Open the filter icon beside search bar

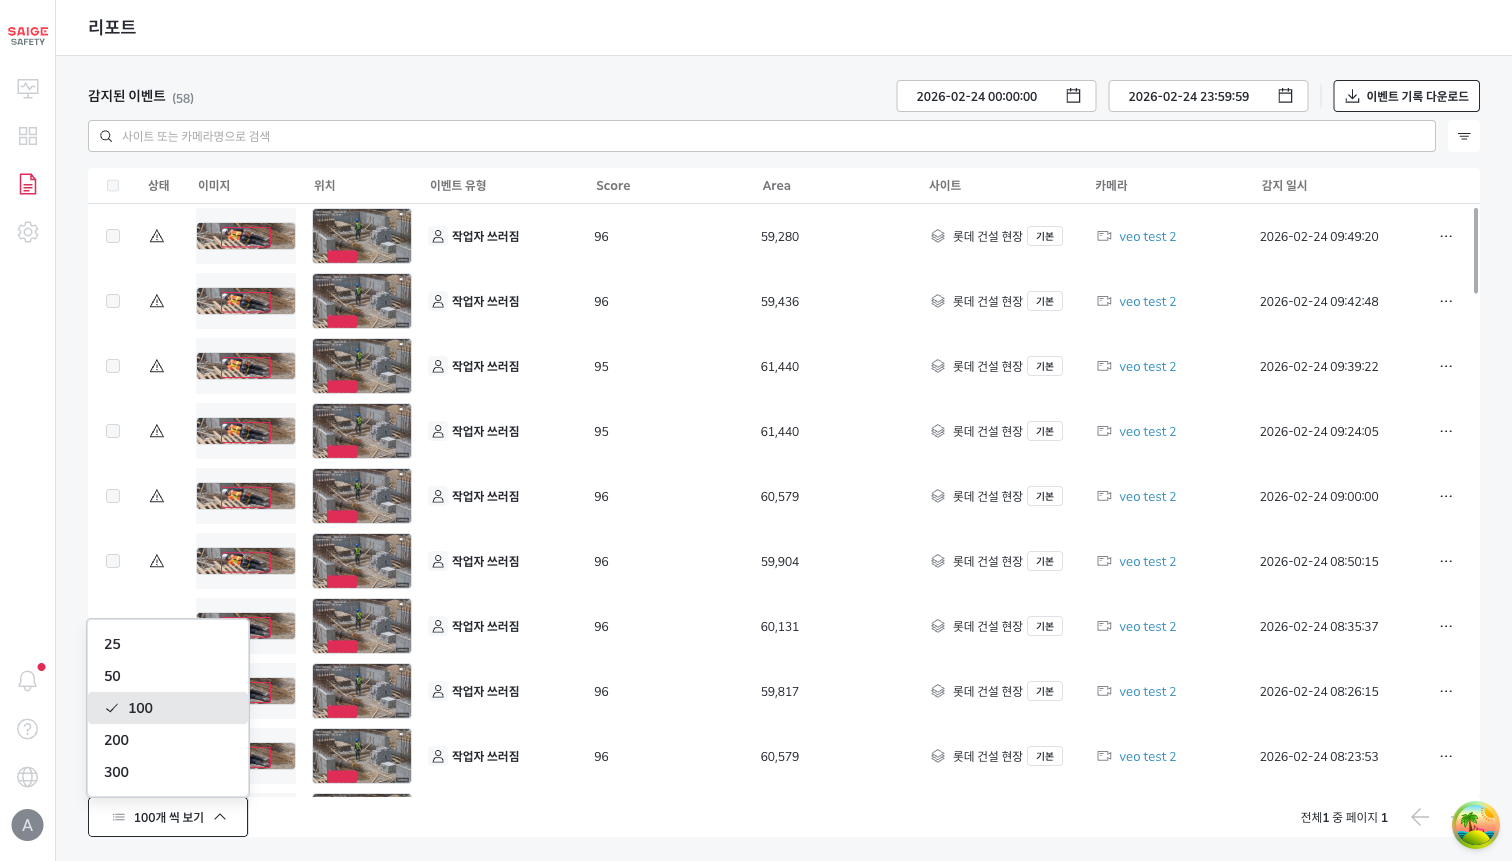(1464, 136)
